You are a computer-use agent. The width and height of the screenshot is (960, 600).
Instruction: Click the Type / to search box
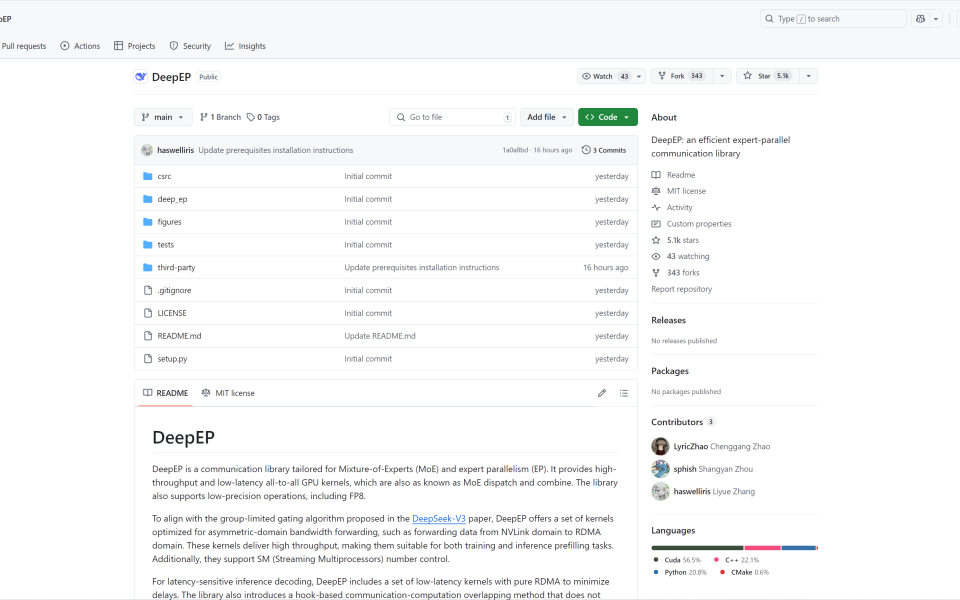tap(833, 19)
